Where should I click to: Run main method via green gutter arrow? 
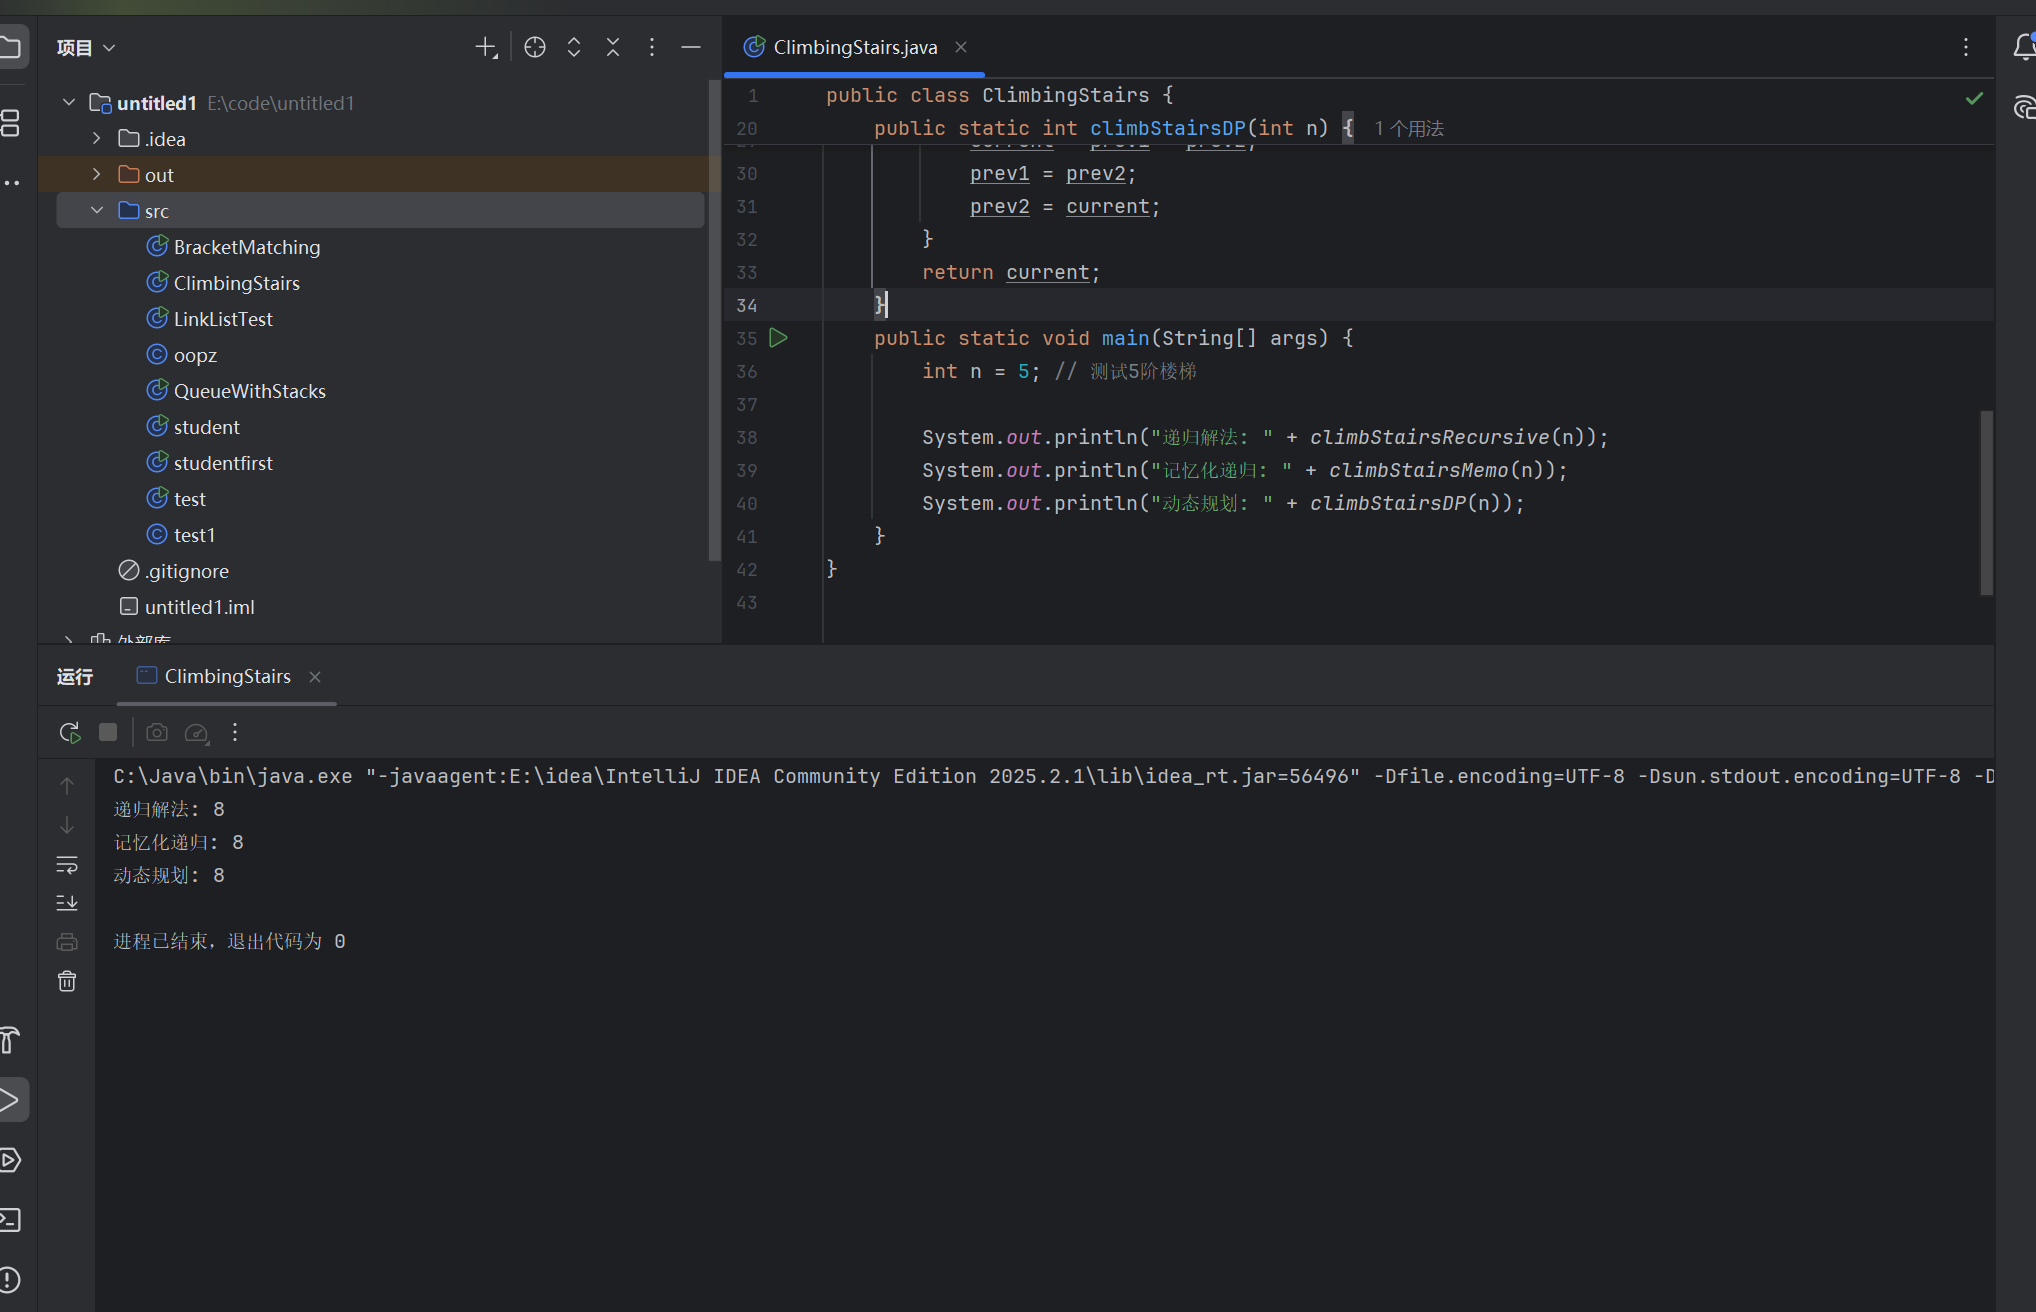tap(779, 338)
